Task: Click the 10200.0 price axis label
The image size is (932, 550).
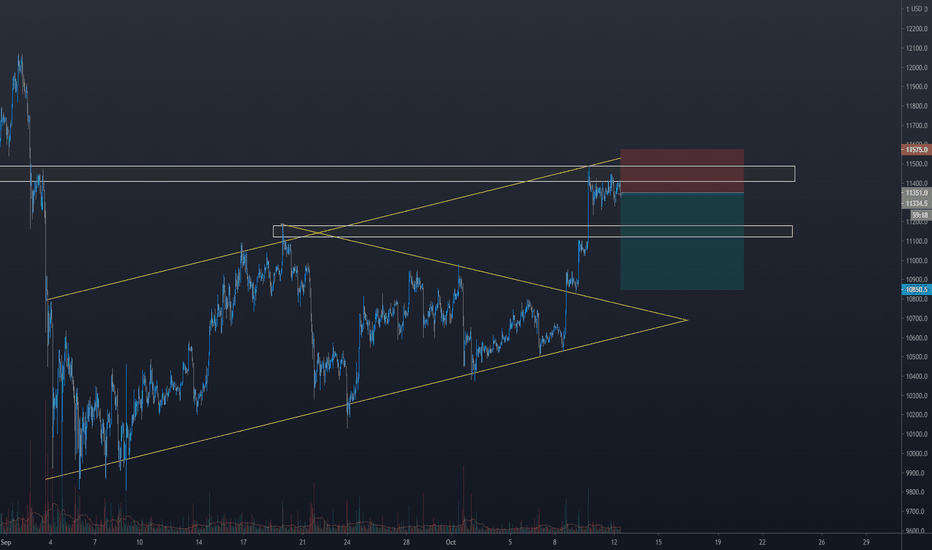Action: click(917, 415)
